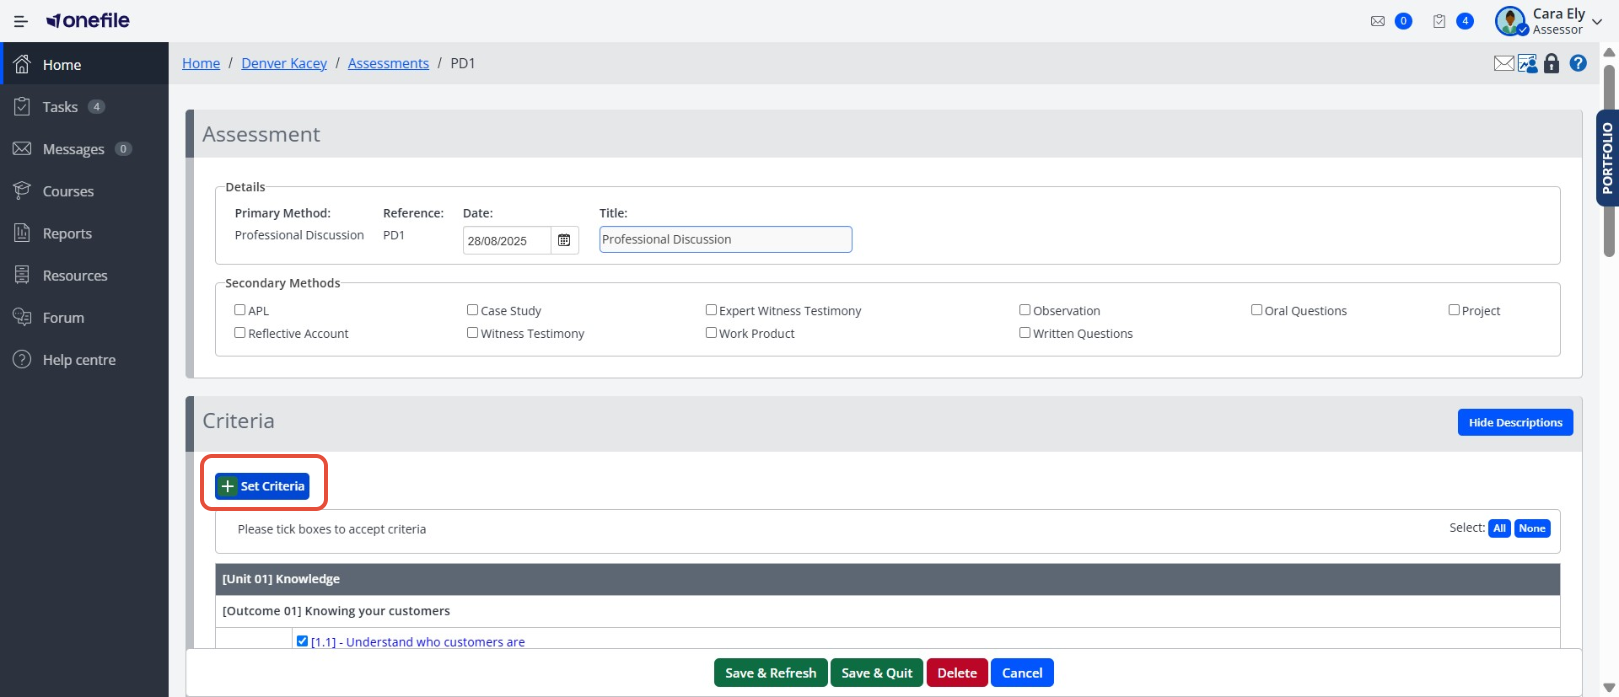Click the padlock icon in breadcrumb bar
The width and height of the screenshot is (1619, 697).
(1552, 63)
